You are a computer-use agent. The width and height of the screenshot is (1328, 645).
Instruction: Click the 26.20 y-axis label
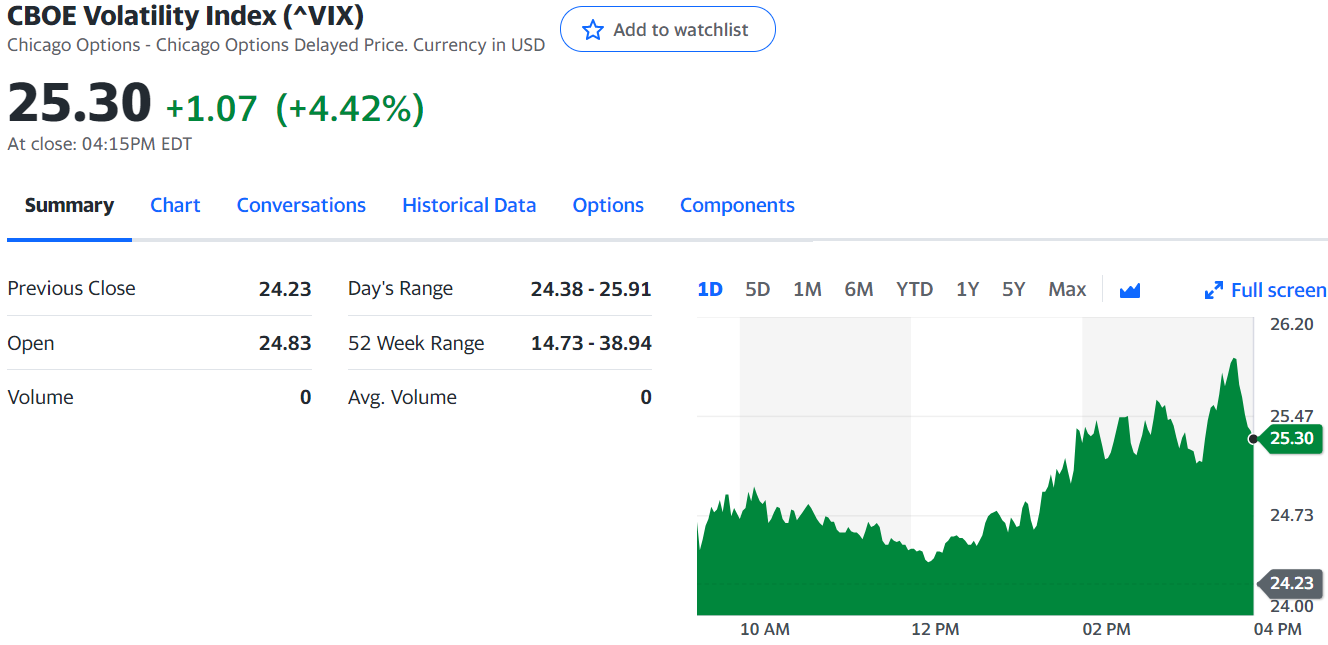[x=1291, y=324]
